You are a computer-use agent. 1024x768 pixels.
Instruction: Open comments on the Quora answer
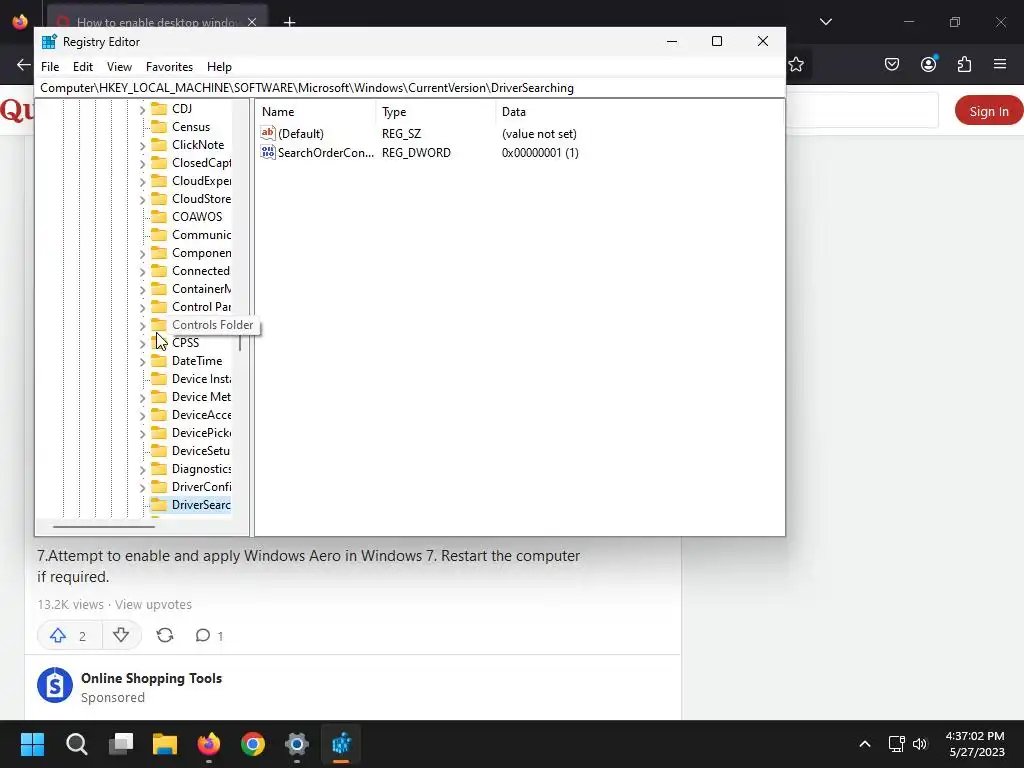[209, 635]
